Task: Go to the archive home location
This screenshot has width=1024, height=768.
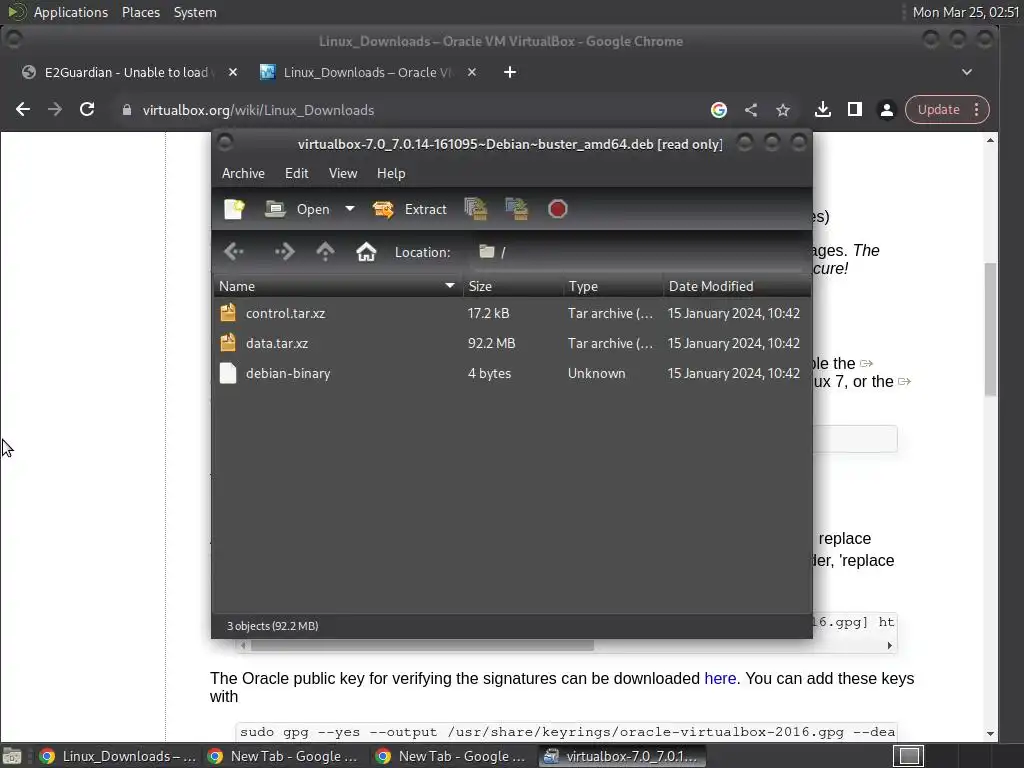Action: [366, 252]
